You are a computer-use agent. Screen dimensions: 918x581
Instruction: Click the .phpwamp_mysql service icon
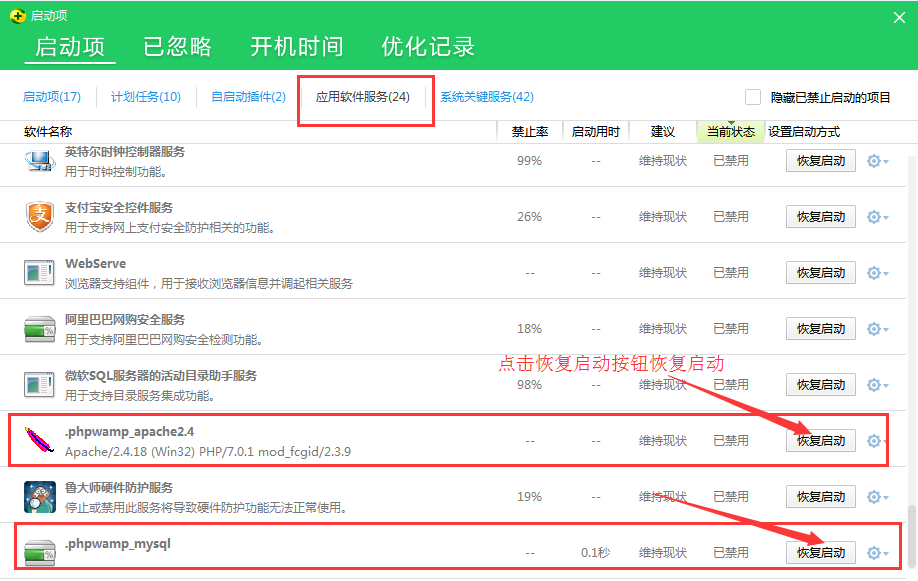40,553
